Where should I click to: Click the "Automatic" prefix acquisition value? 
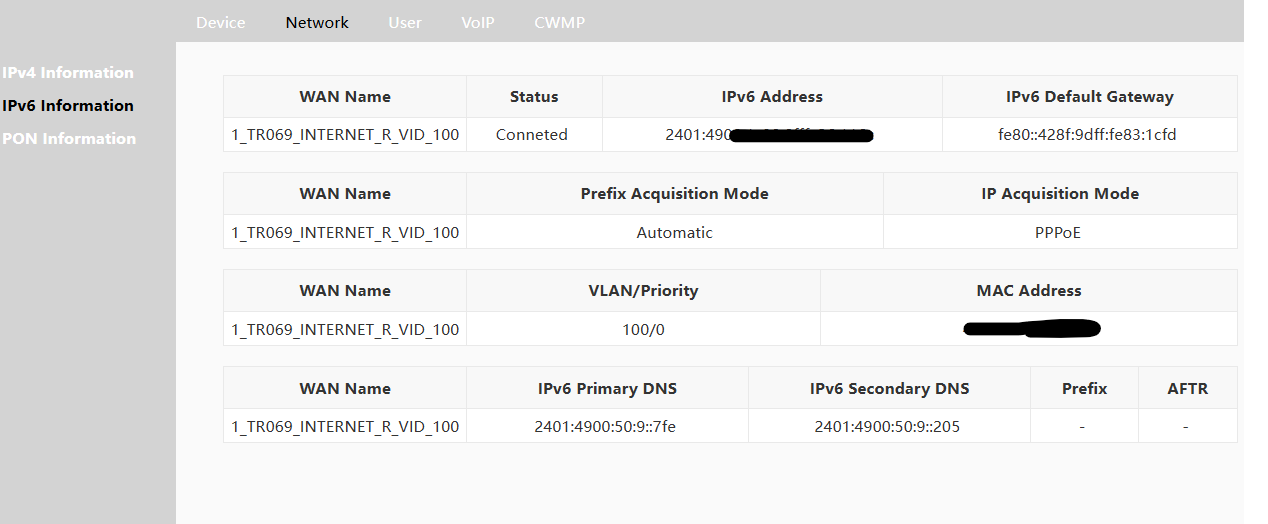click(675, 232)
